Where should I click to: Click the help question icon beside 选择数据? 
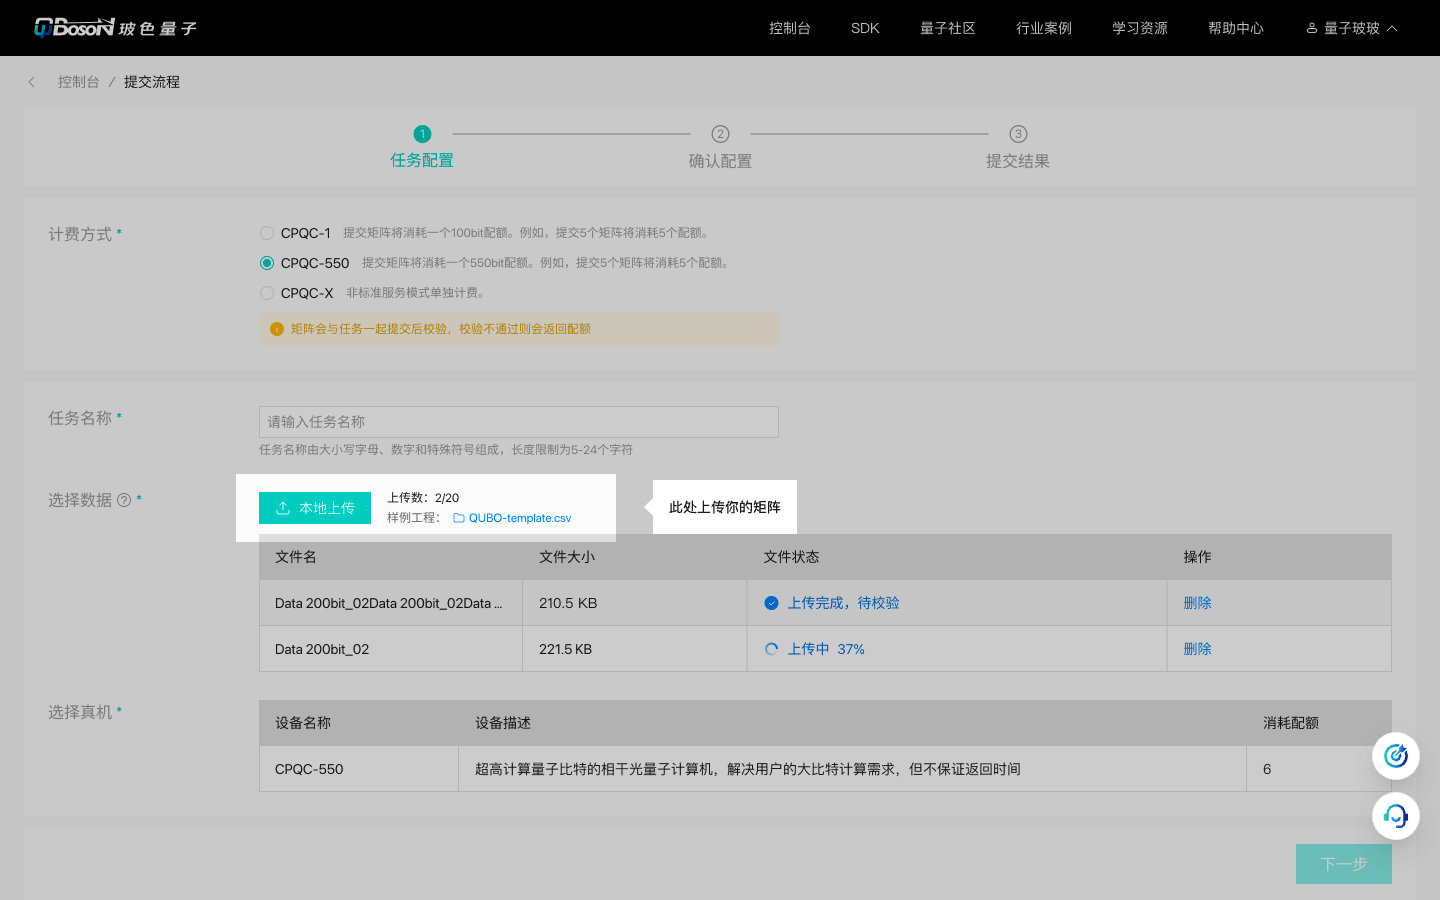tap(124, 500)
